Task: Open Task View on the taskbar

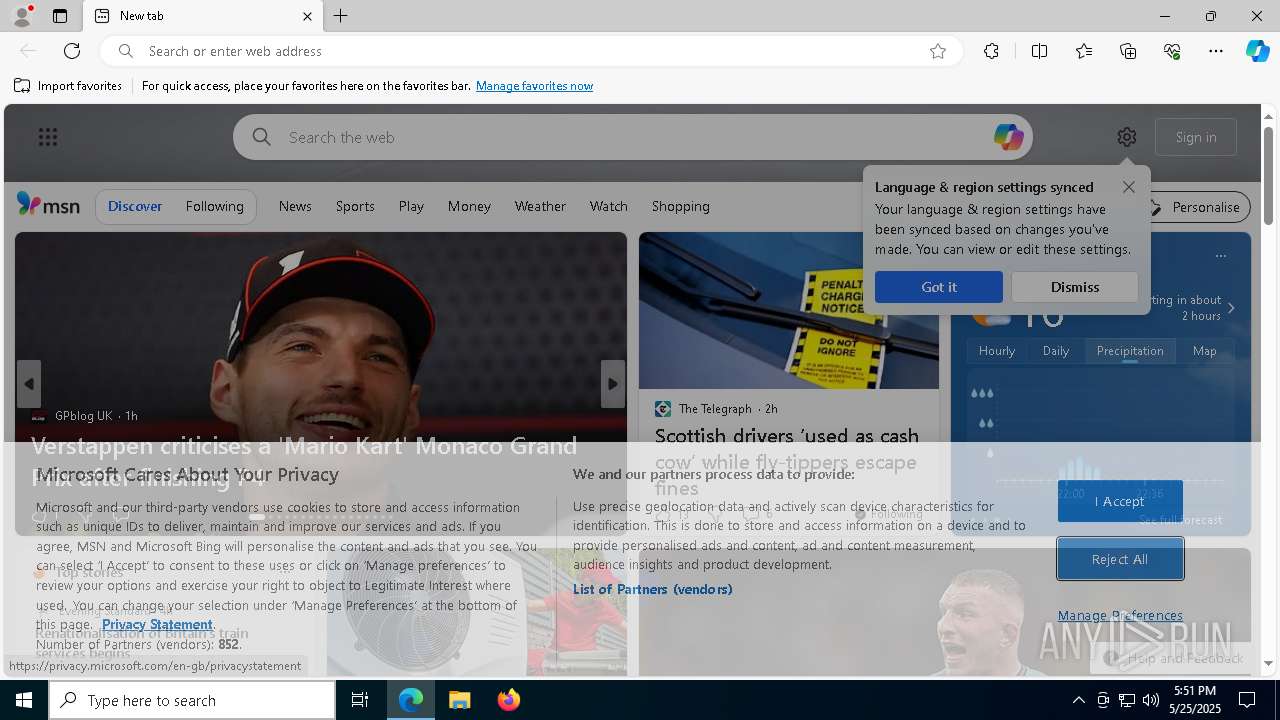Action: [360, 700]
